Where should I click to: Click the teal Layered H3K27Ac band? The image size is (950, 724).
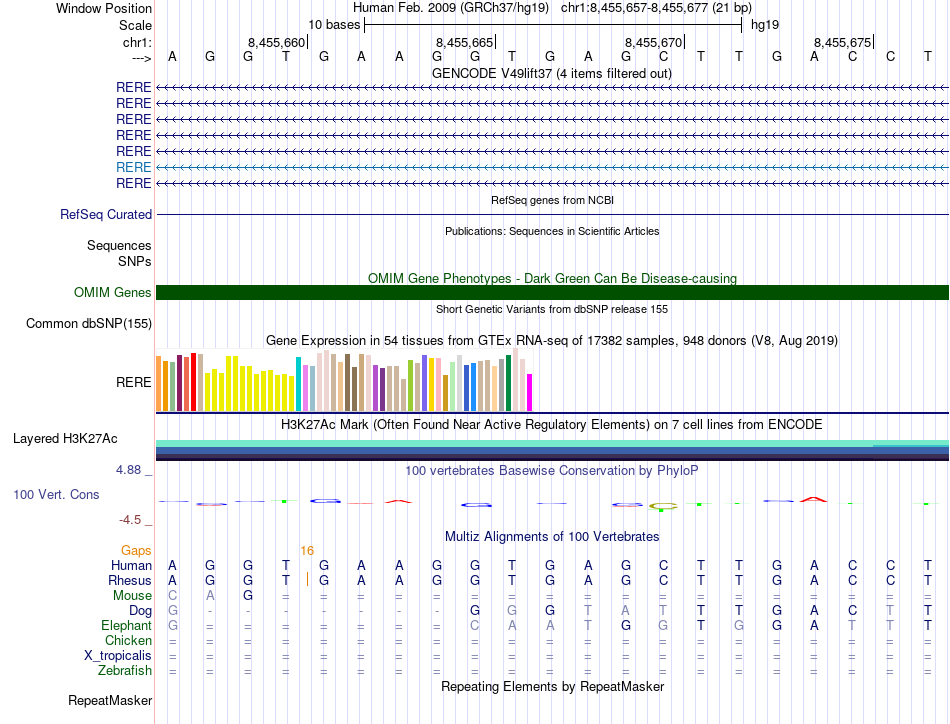pos(552,443)
